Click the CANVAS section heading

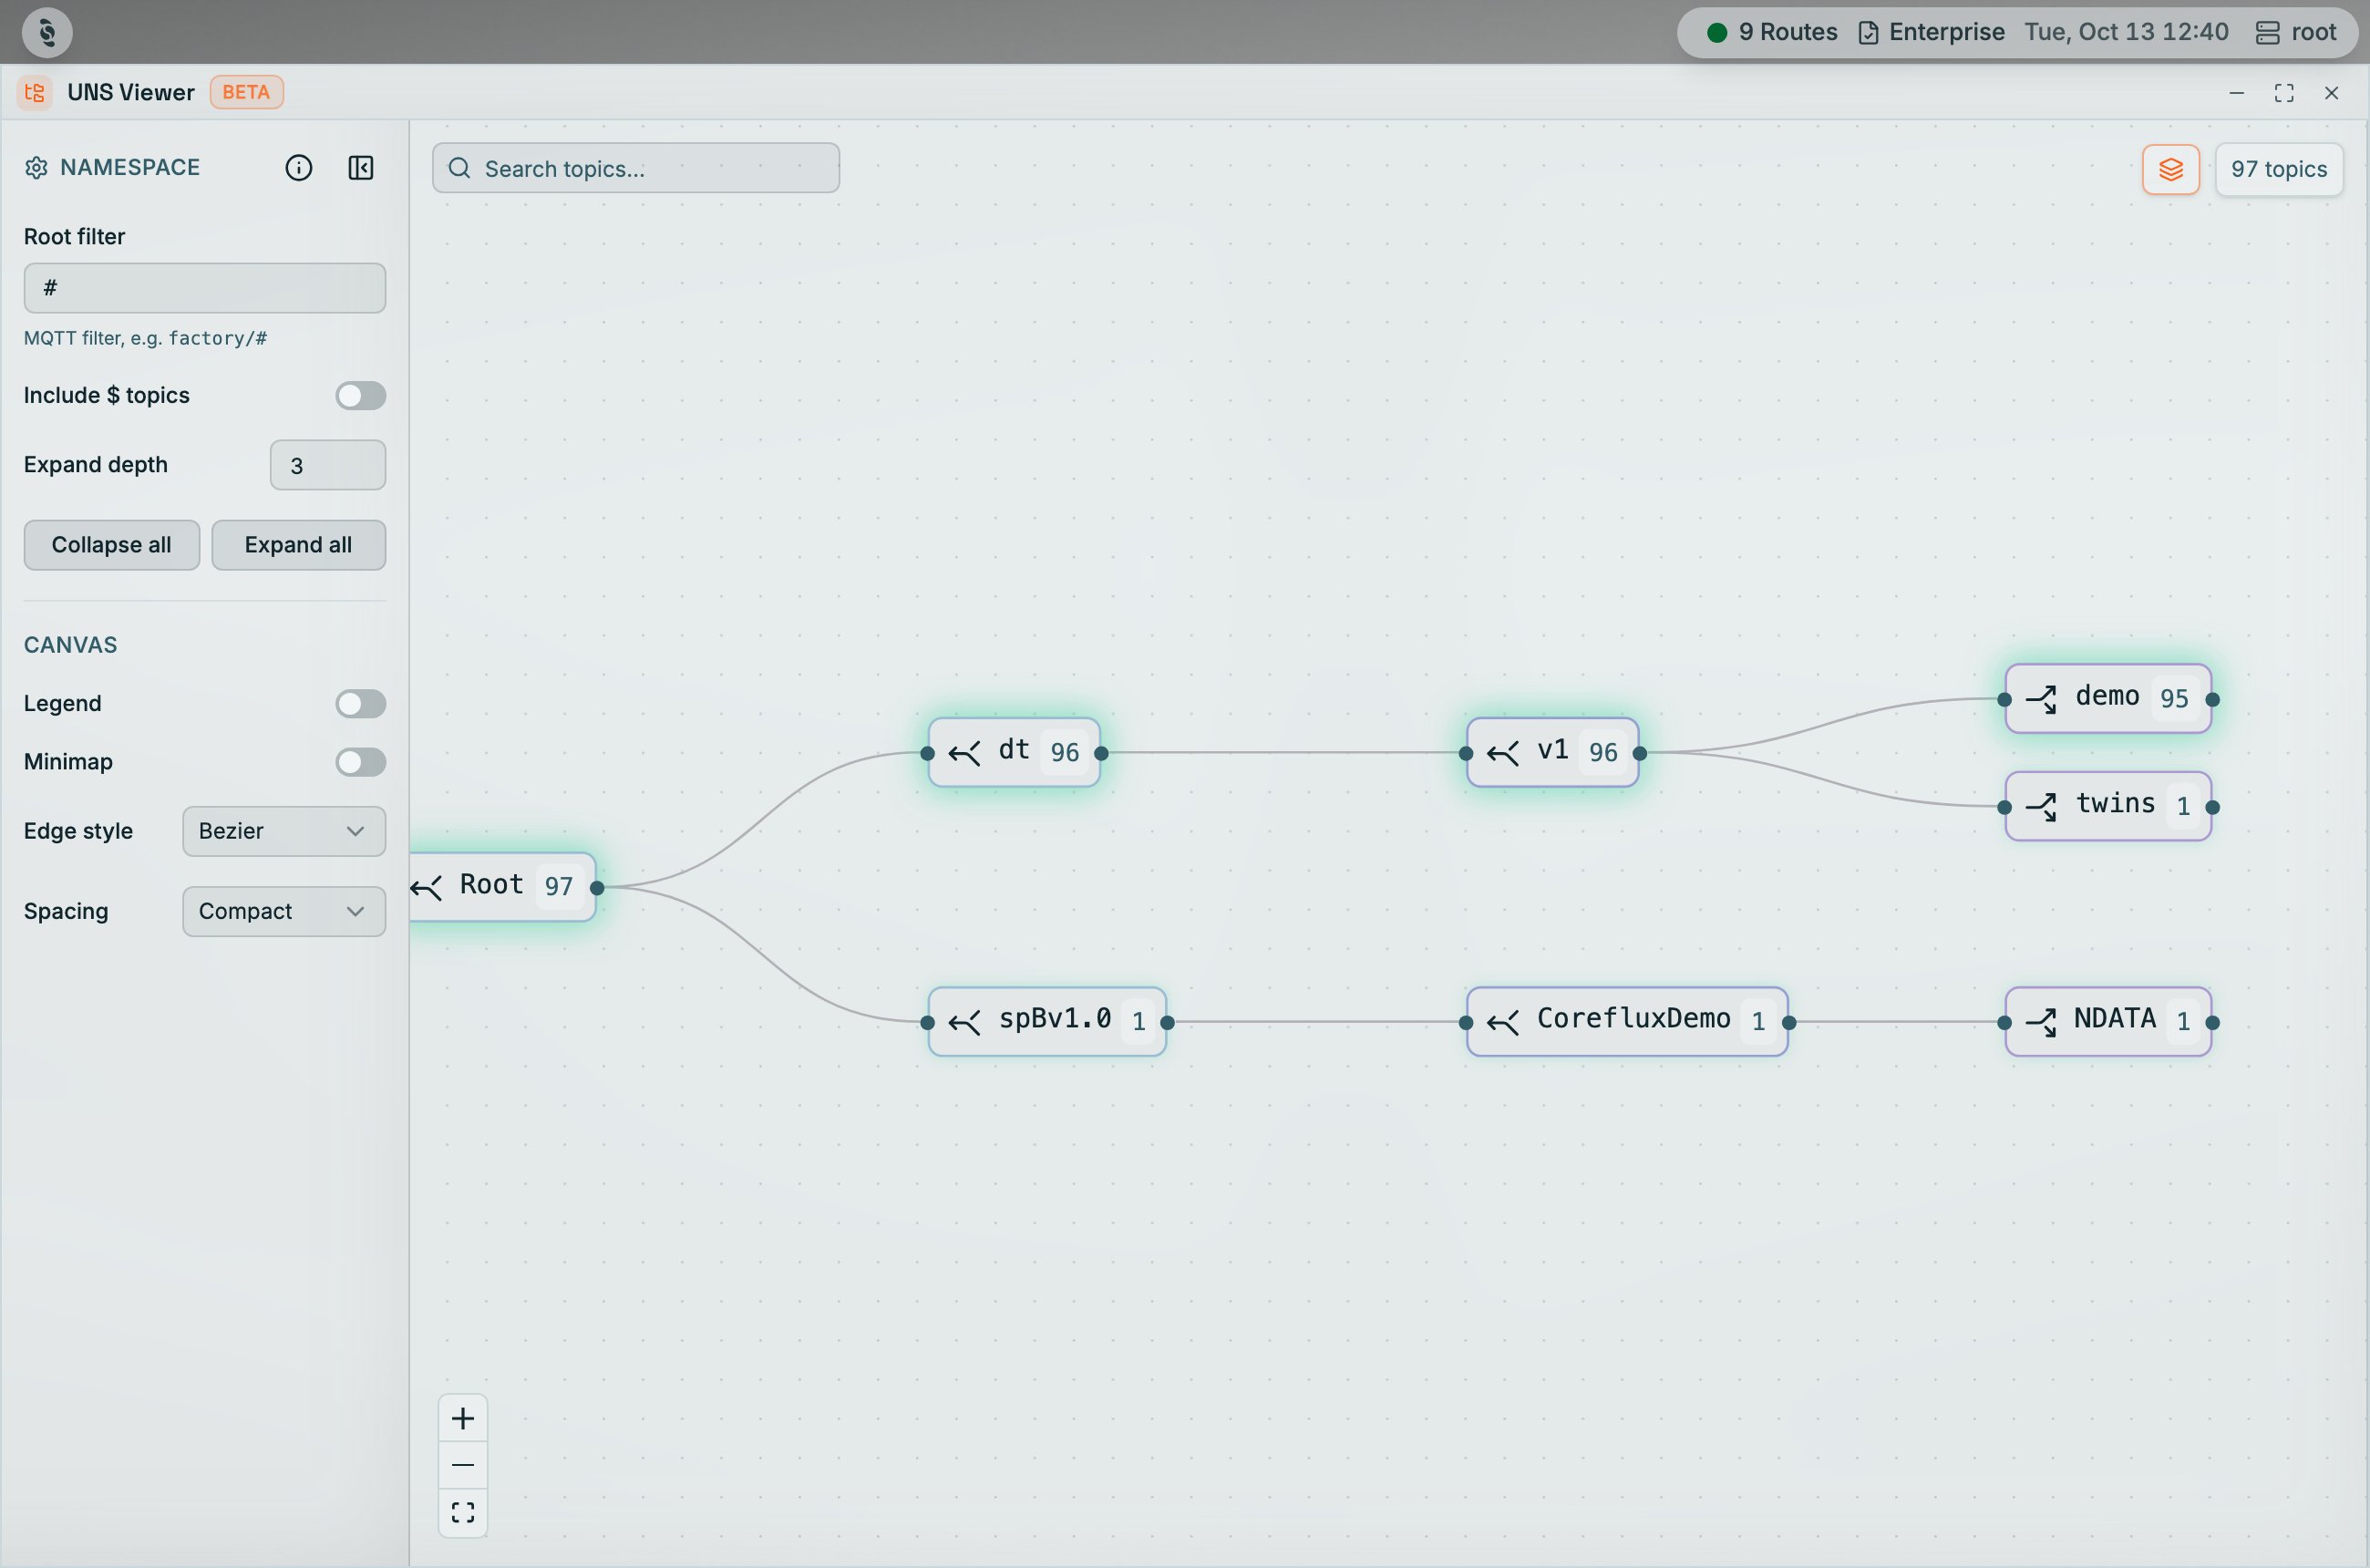[71, 645]
